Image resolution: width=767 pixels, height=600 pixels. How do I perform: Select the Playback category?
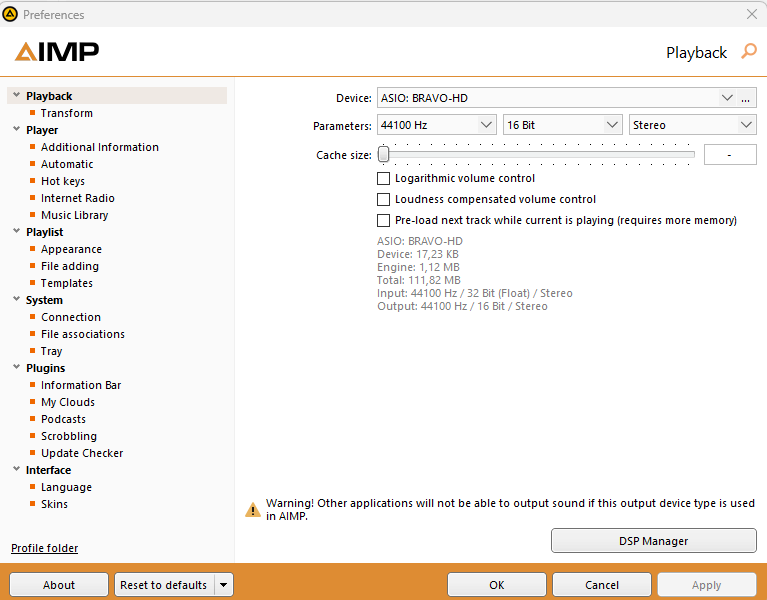tap(49, 96)
